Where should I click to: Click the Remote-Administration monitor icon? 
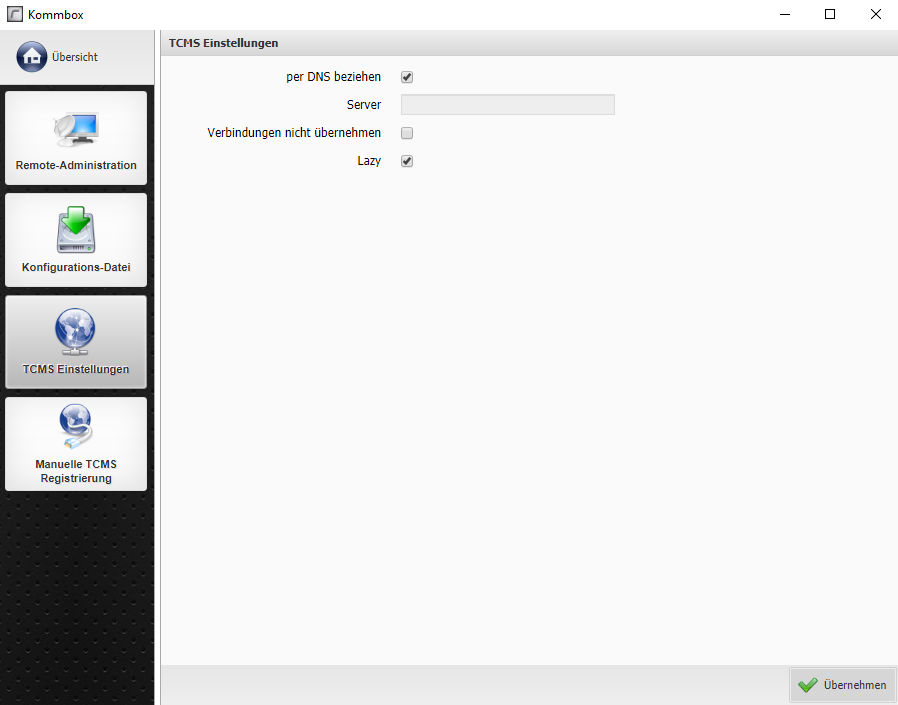76,128
